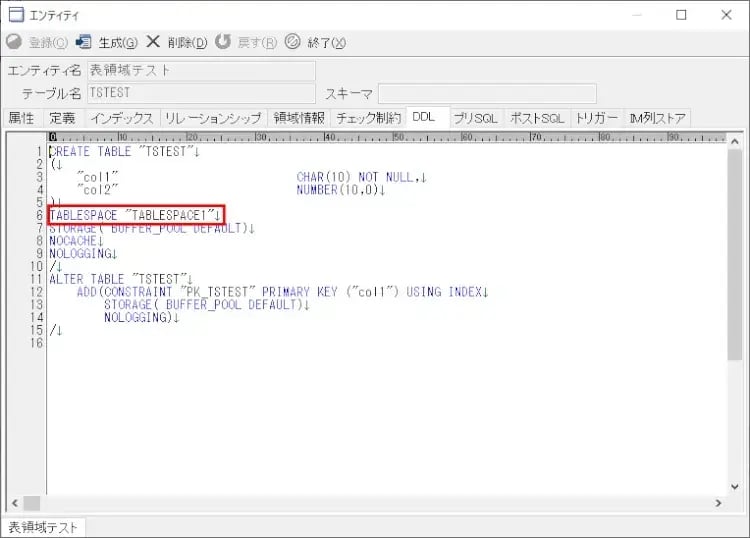The height and width of the screenshot is (538, 750).
Task: Open the 定義 tab
Action: pos(62,118)
